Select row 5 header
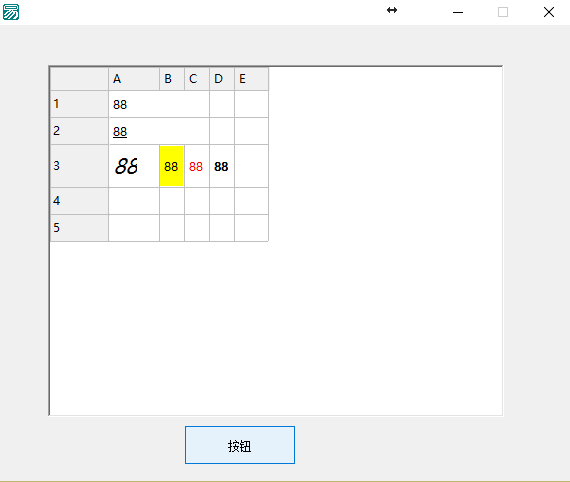Screen dimensions: 570x482 [x=79, y=228]
